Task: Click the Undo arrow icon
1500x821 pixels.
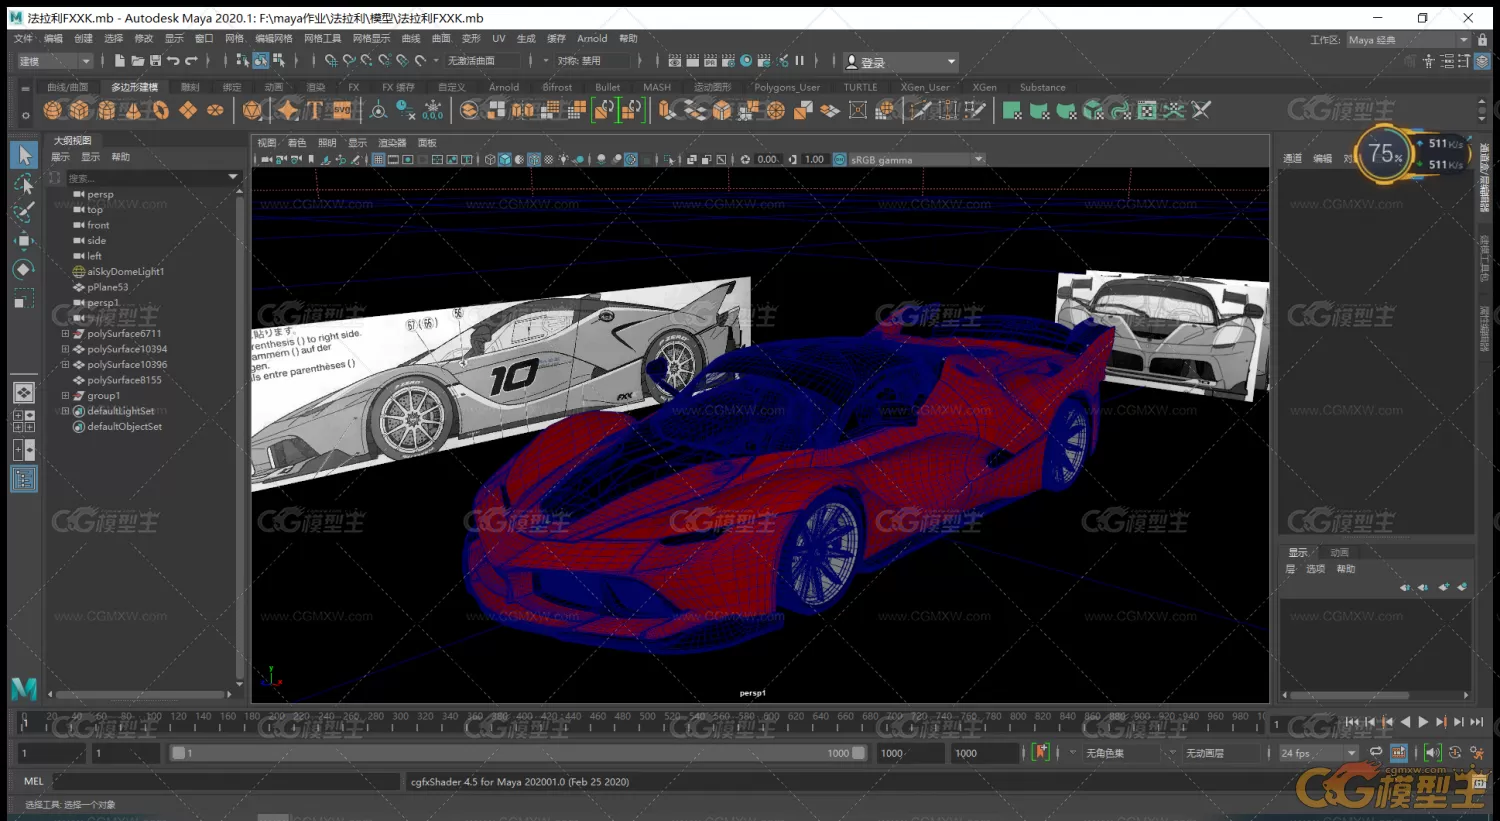Action: [173, 62]
